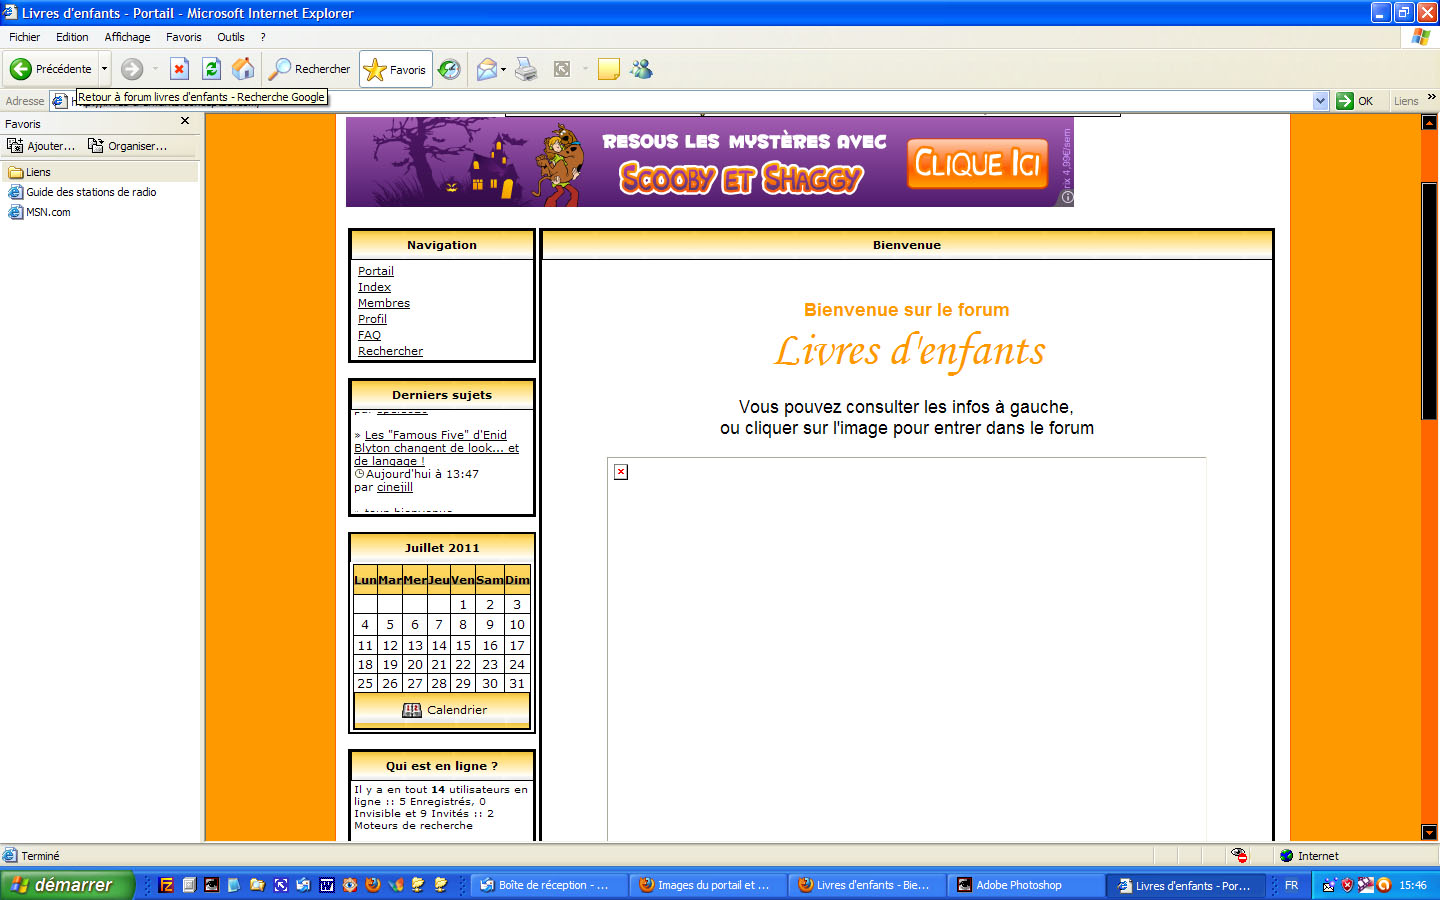Open Guide des stations de radio favorite

(x=82, y=192)
